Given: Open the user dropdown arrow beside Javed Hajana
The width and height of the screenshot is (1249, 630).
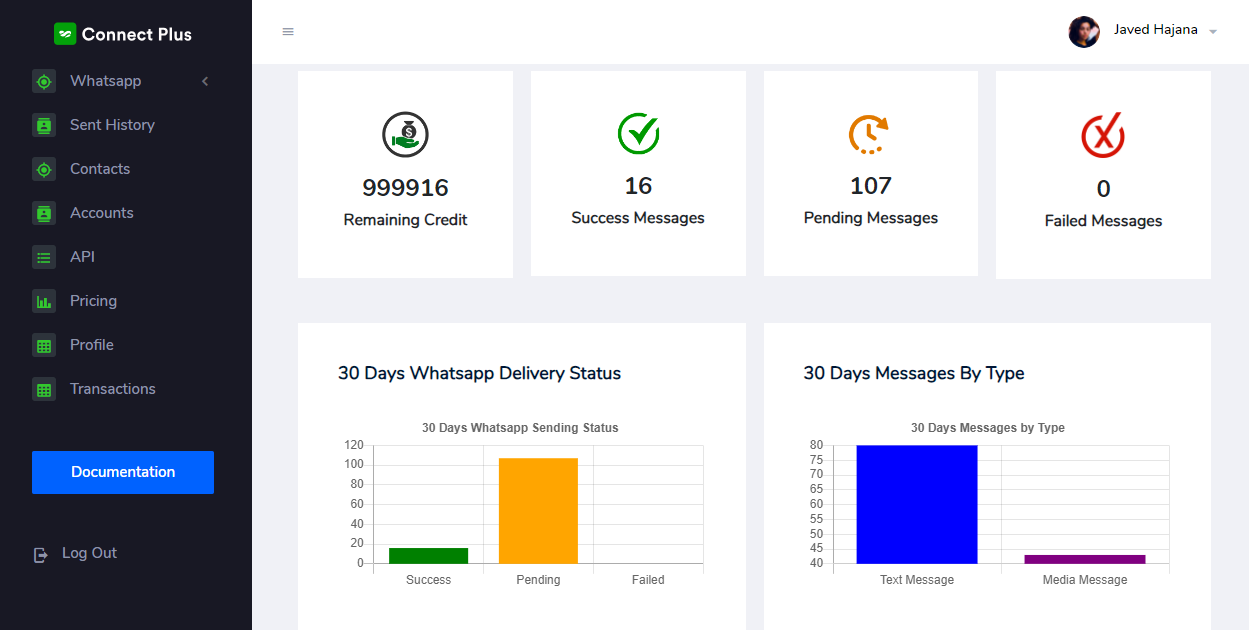Looking at the screenshot, I should tap(1213, 32).
